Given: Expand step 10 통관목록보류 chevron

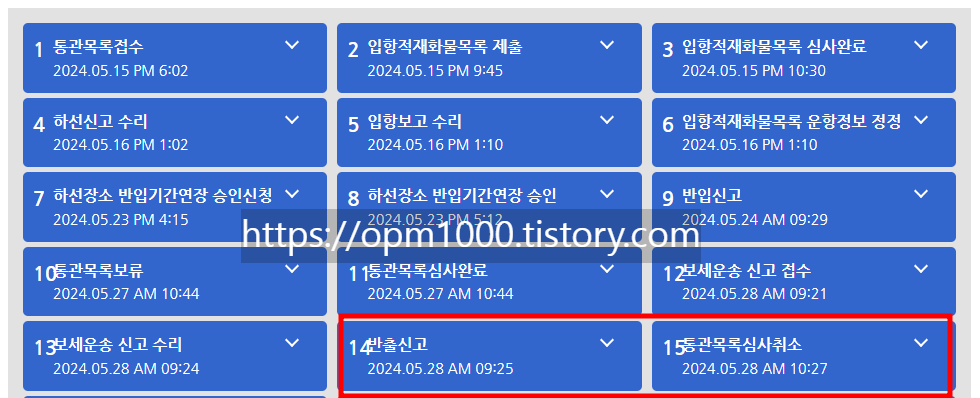Looking at the screenshot, I should 292,269.
